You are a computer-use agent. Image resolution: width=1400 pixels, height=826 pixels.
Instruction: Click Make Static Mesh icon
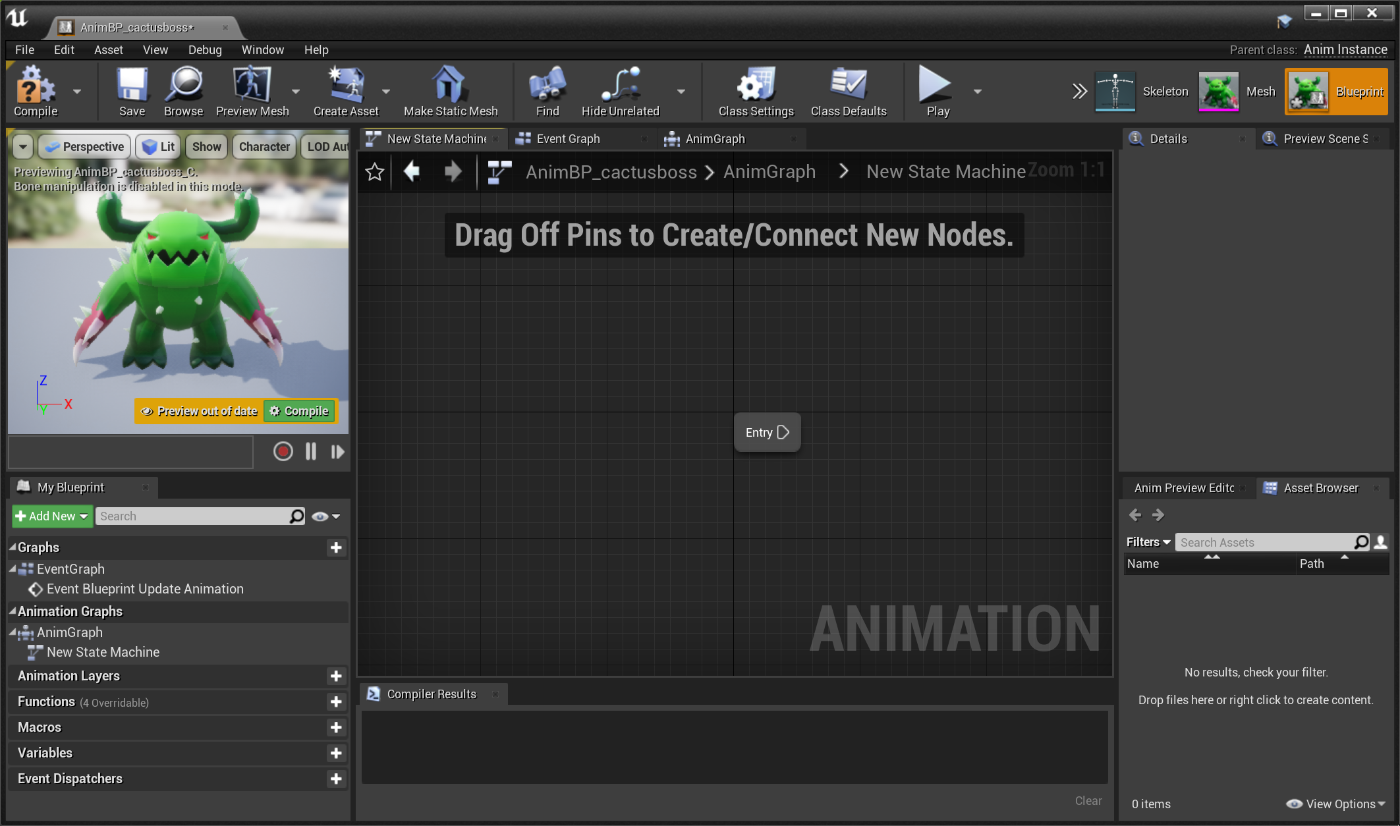click(450, 91)
